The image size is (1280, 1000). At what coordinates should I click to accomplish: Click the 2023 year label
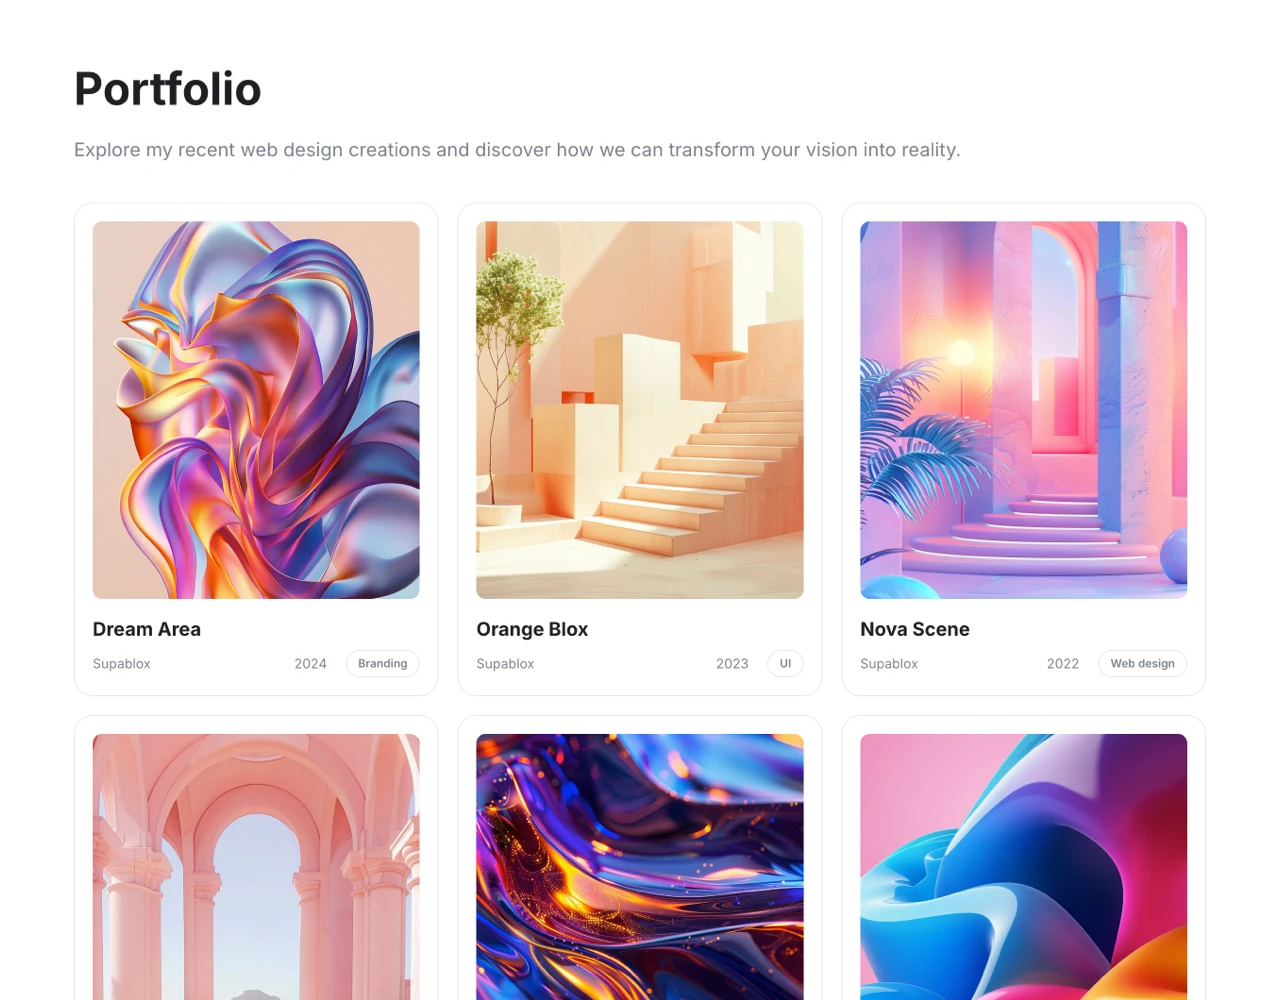(732, 664)
